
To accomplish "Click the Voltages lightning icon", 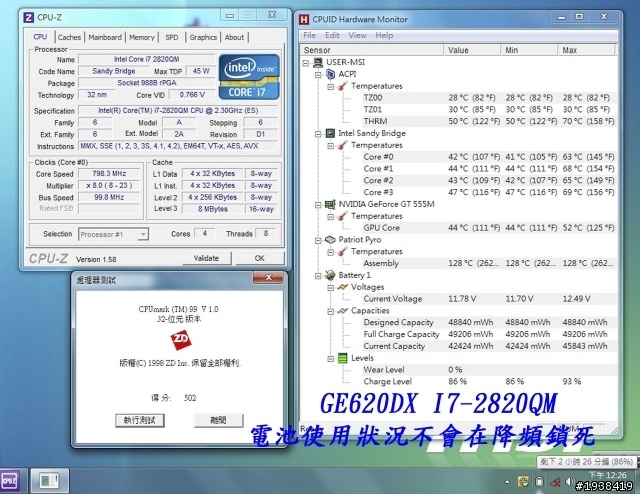I will pos(343,287).
